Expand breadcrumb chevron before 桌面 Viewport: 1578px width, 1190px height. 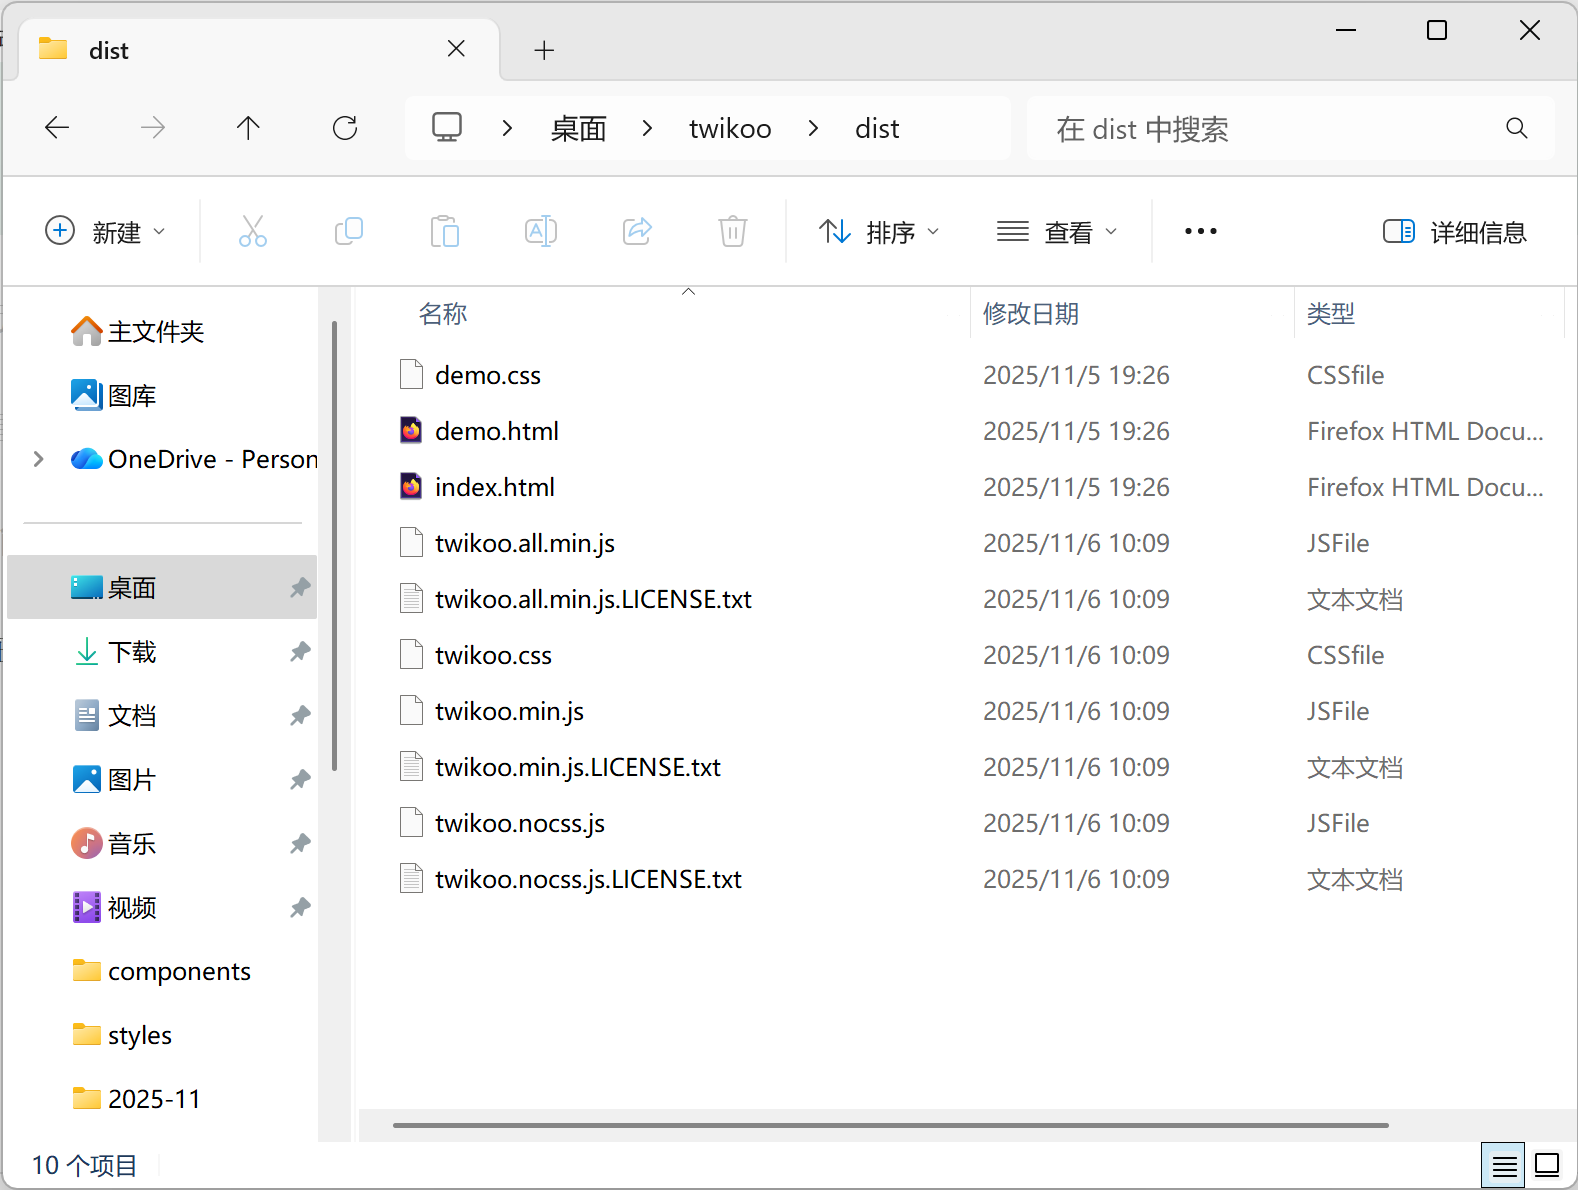click(x=507, y=128)
